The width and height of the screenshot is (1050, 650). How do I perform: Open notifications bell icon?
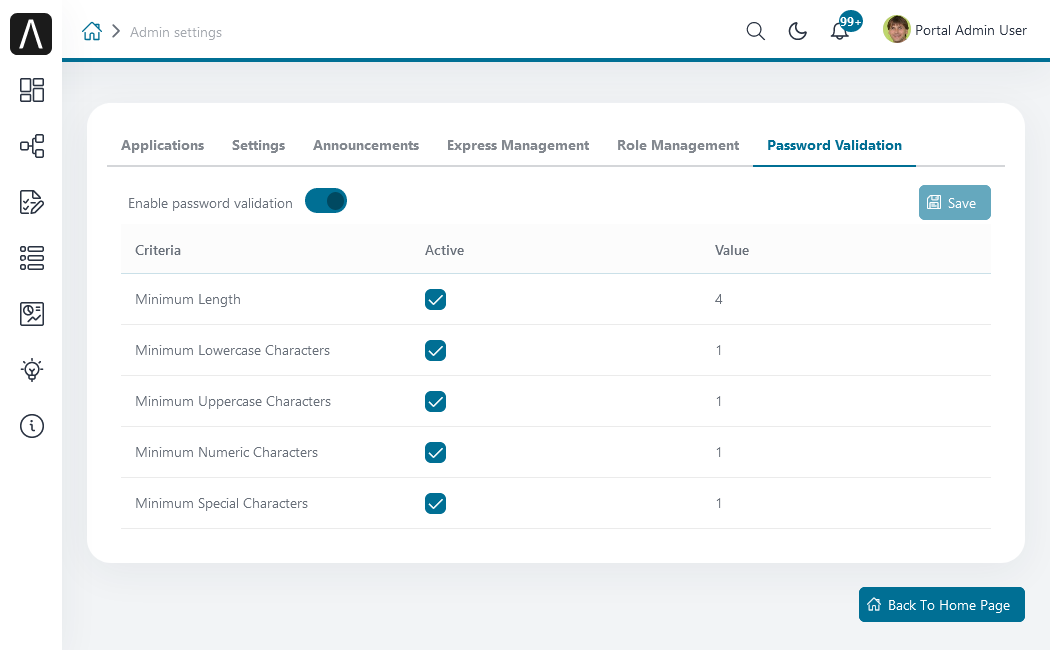pyautogui.click(x=839, y=31)
